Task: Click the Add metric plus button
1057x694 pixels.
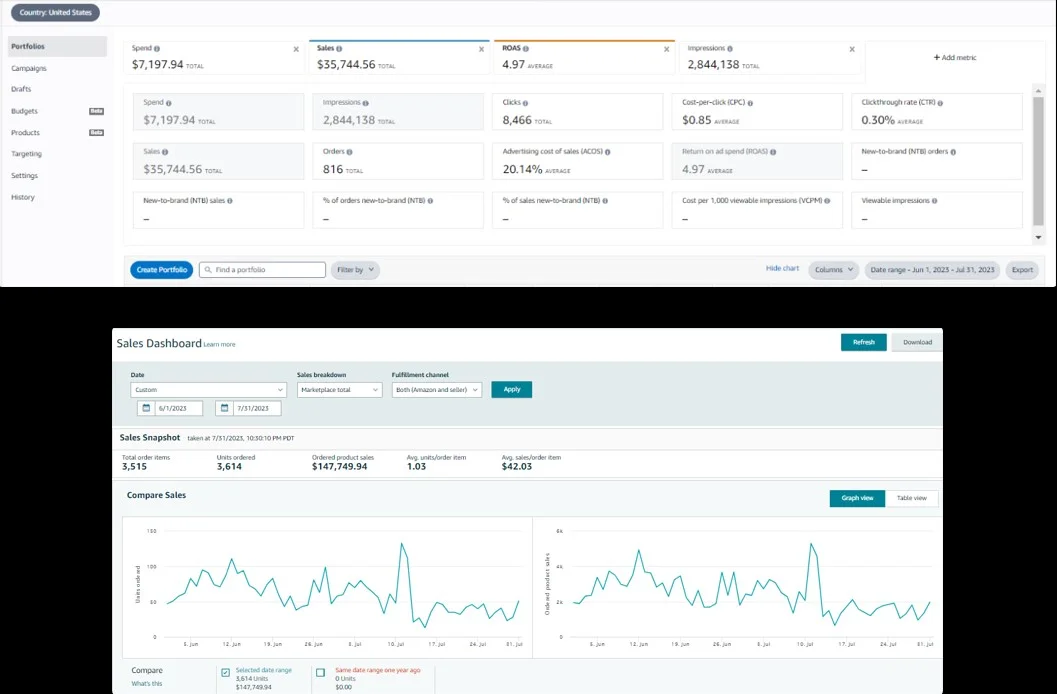Action: coord(955,57)
